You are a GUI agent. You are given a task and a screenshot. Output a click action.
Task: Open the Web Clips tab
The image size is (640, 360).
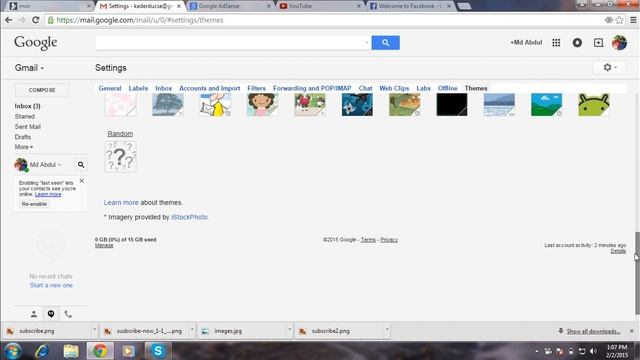click(394, 88)
